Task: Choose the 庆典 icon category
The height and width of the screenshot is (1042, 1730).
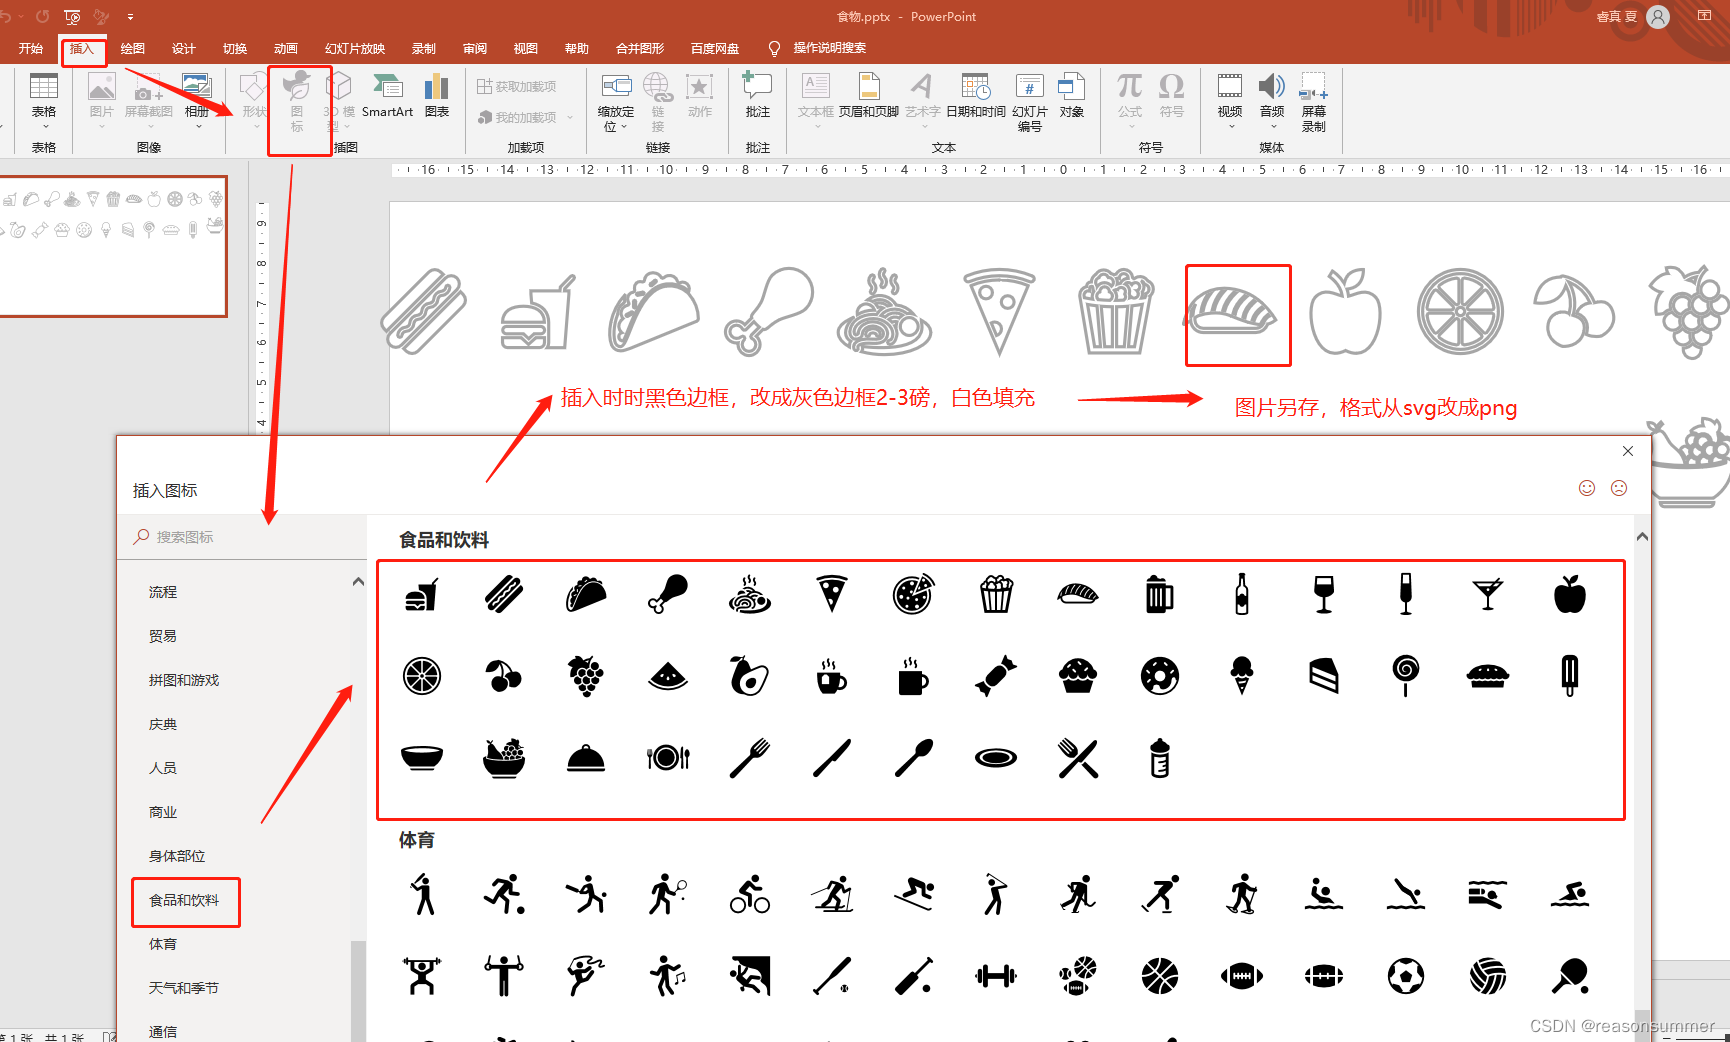Action: [163, 724]
